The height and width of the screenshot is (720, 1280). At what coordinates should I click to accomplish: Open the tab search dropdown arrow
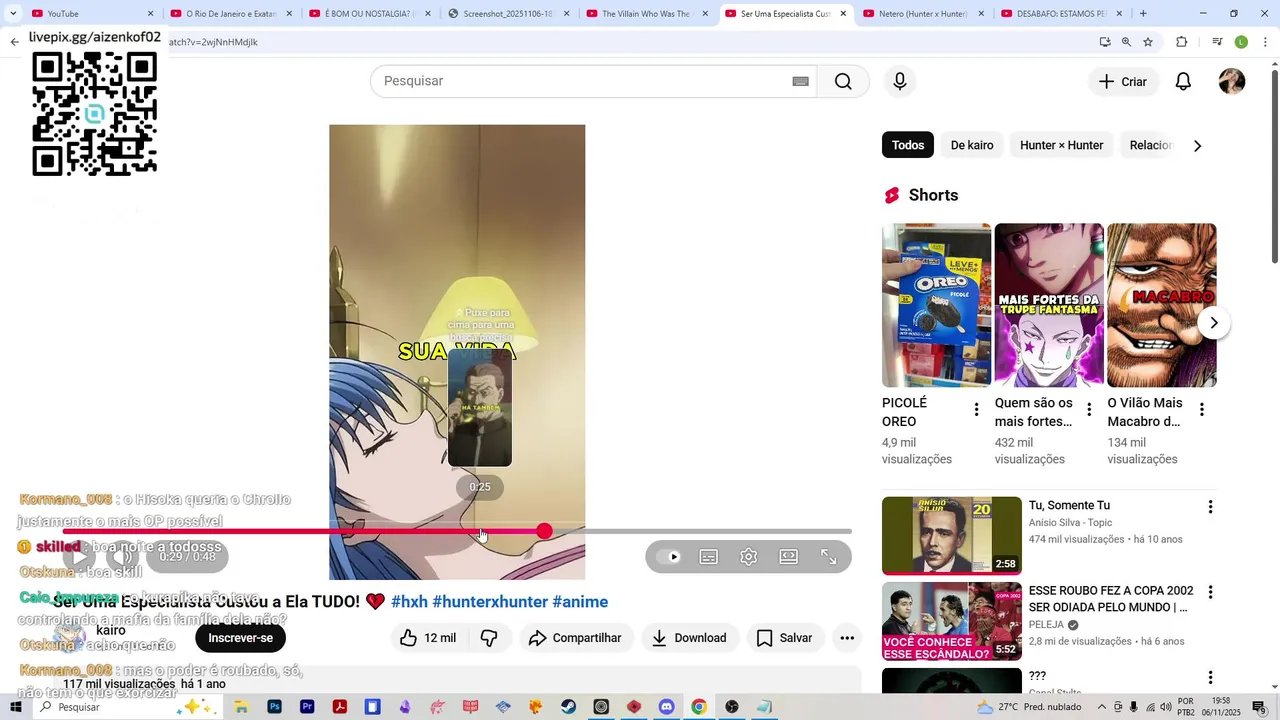click(x=11, y=14)
